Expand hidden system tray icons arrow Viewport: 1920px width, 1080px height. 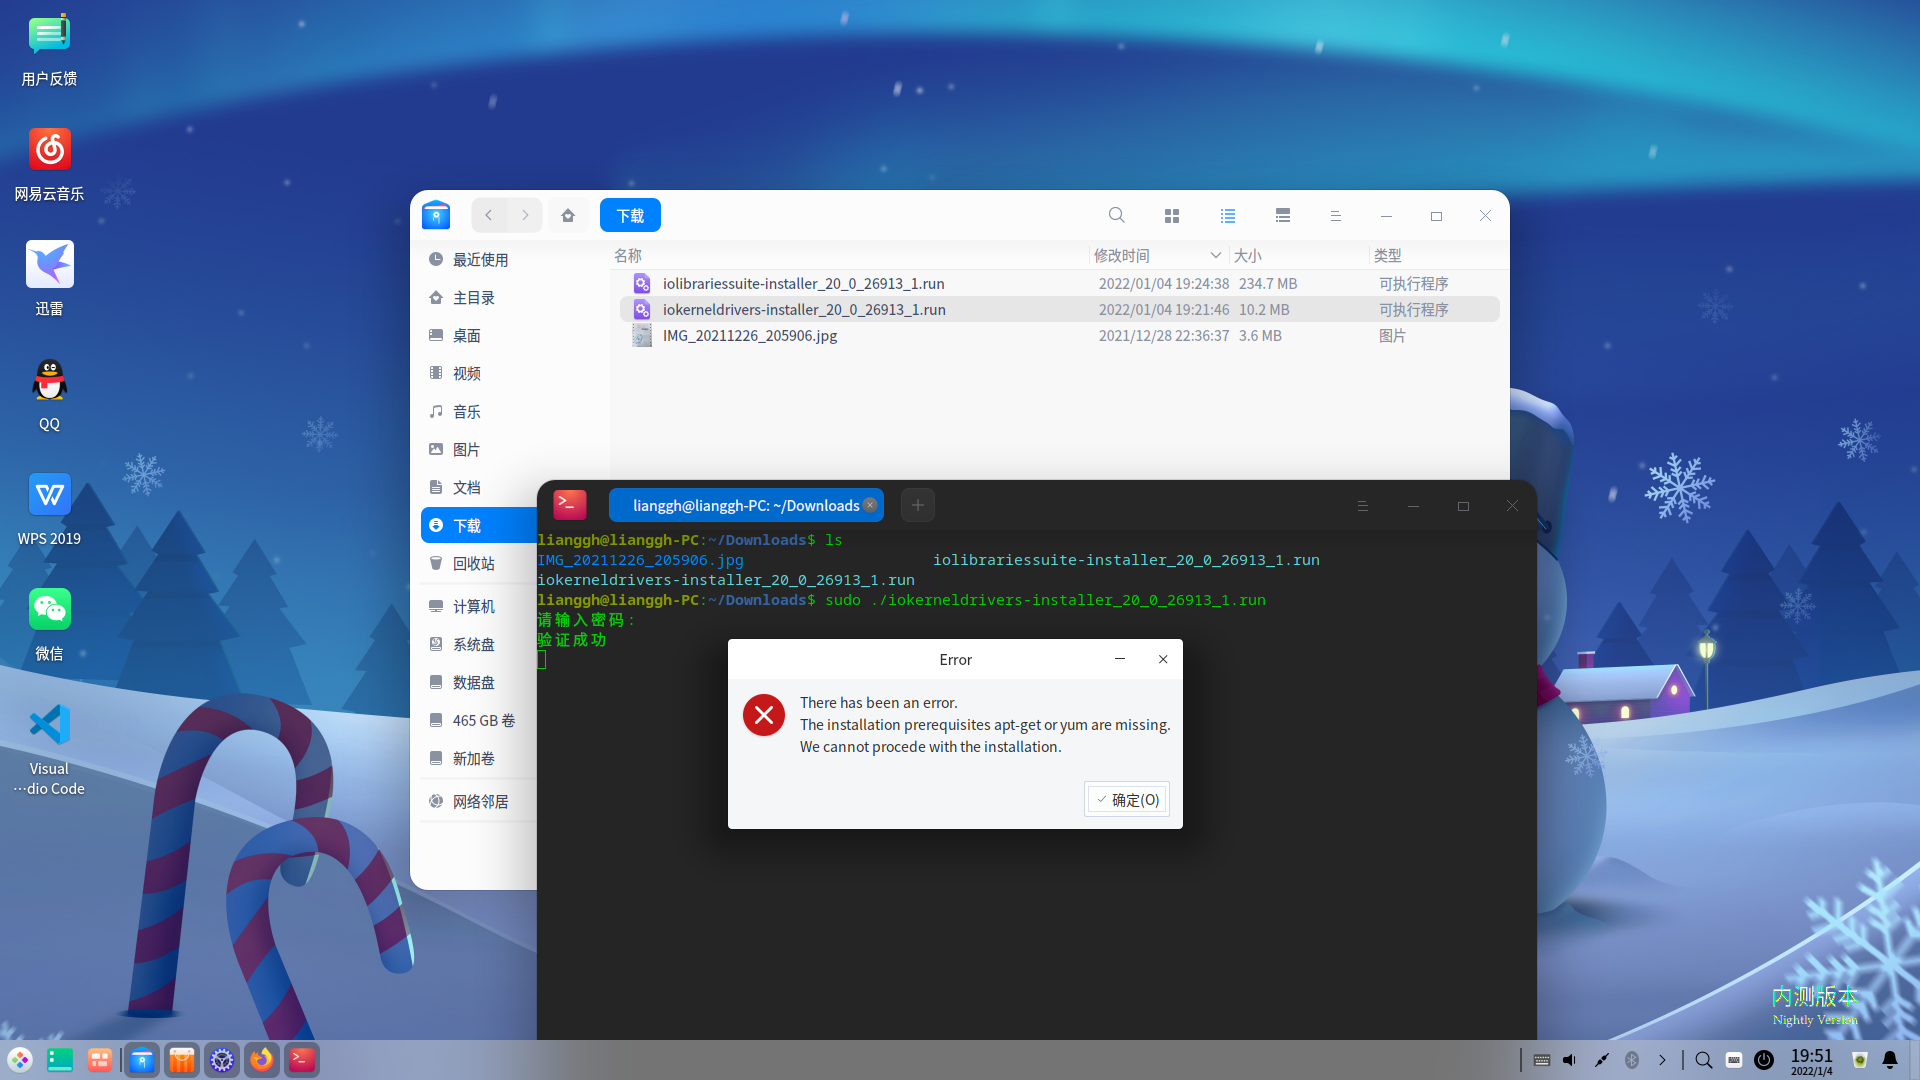(1662, 1060)
